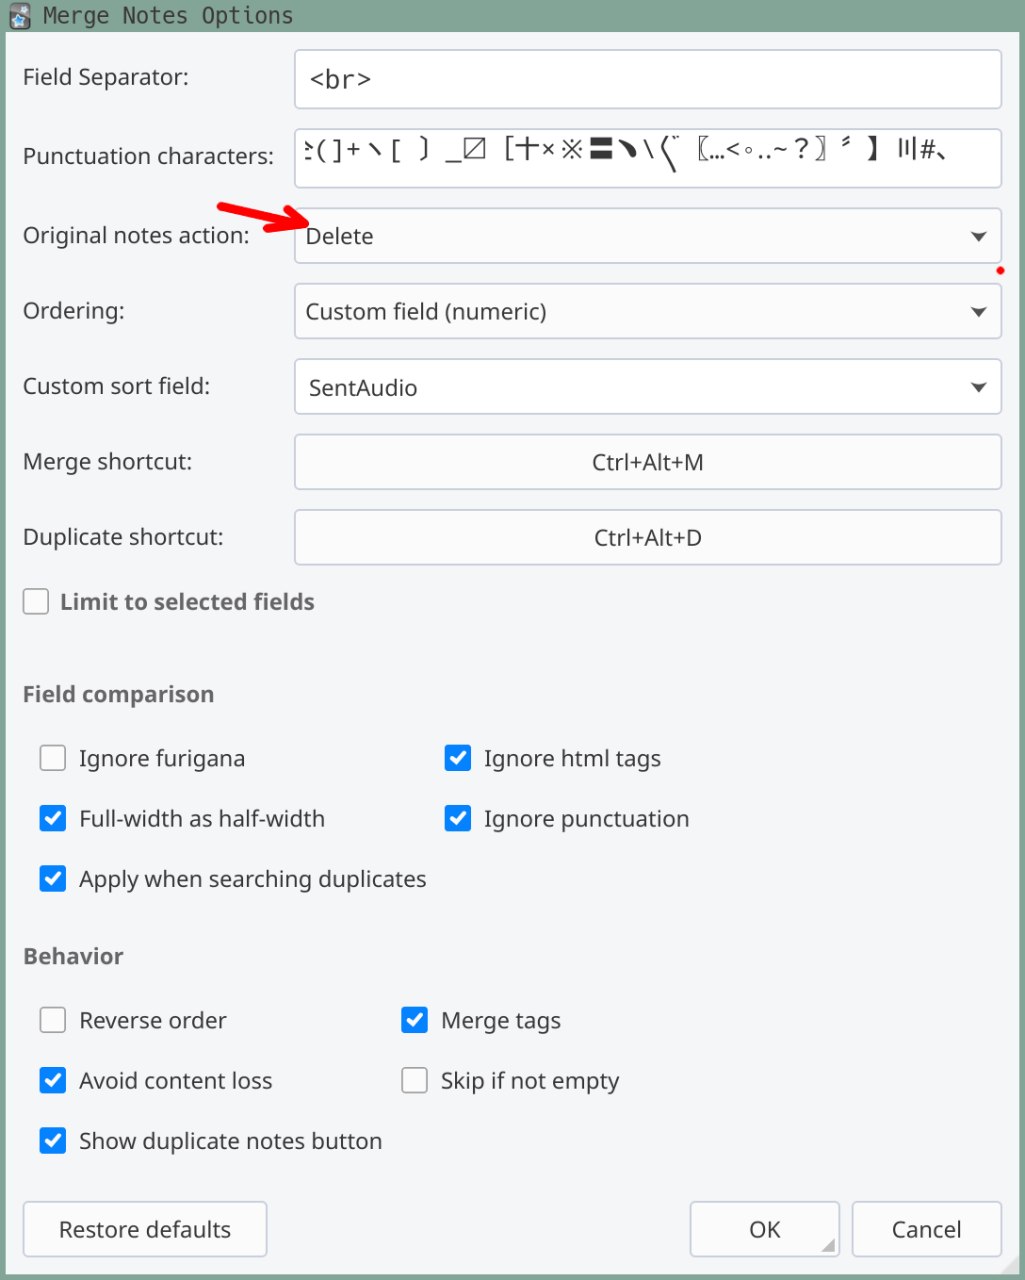The height and width of the screenshot is (1280, 1025).
Task: Enable Skip if not empty
Action: (x=415, y=1081)
